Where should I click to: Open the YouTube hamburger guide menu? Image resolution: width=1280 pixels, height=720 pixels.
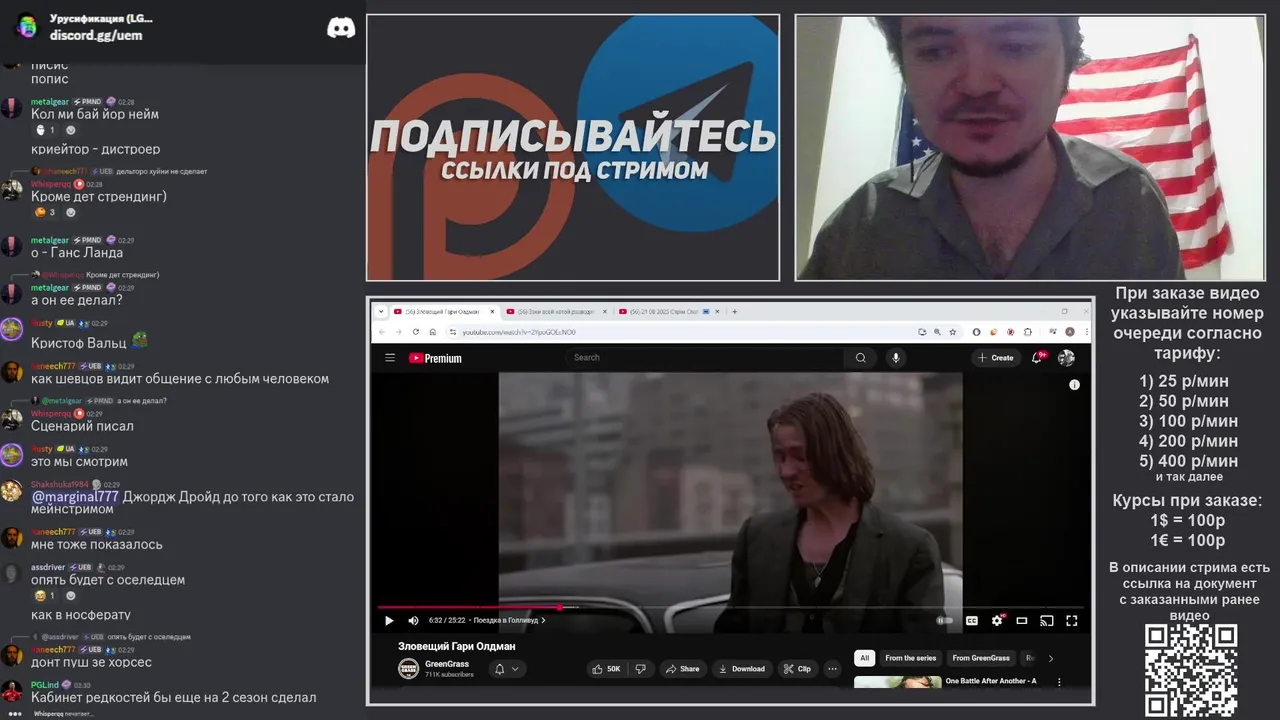click(390, 358)
